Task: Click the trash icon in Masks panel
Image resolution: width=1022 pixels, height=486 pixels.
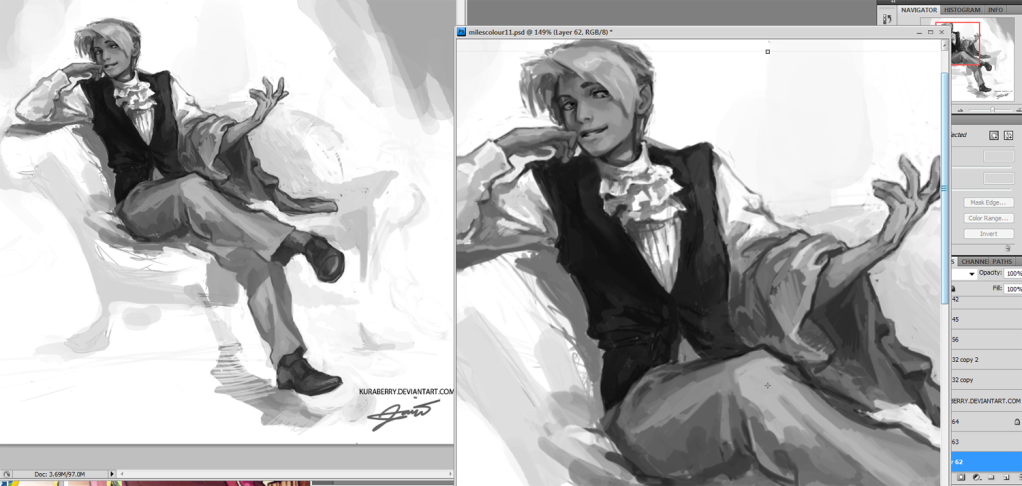Action: [1008, 248]
